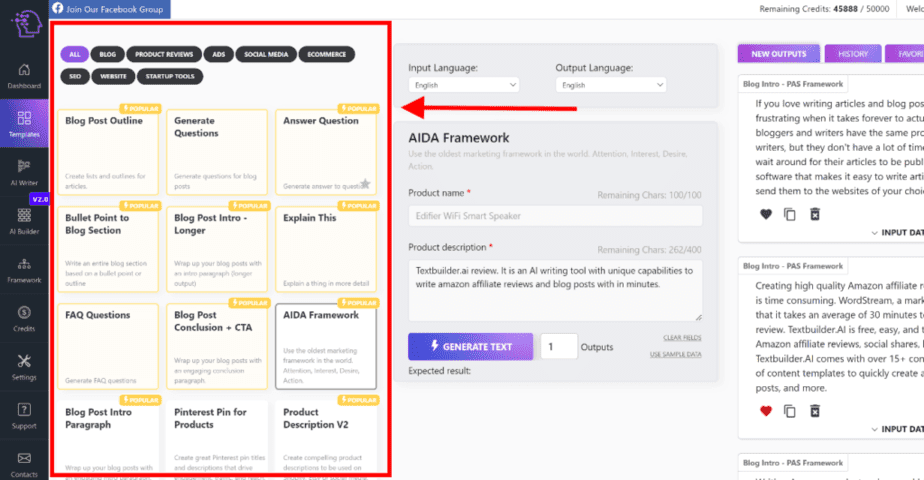Open the Explain This template

(x=326, y=249)
